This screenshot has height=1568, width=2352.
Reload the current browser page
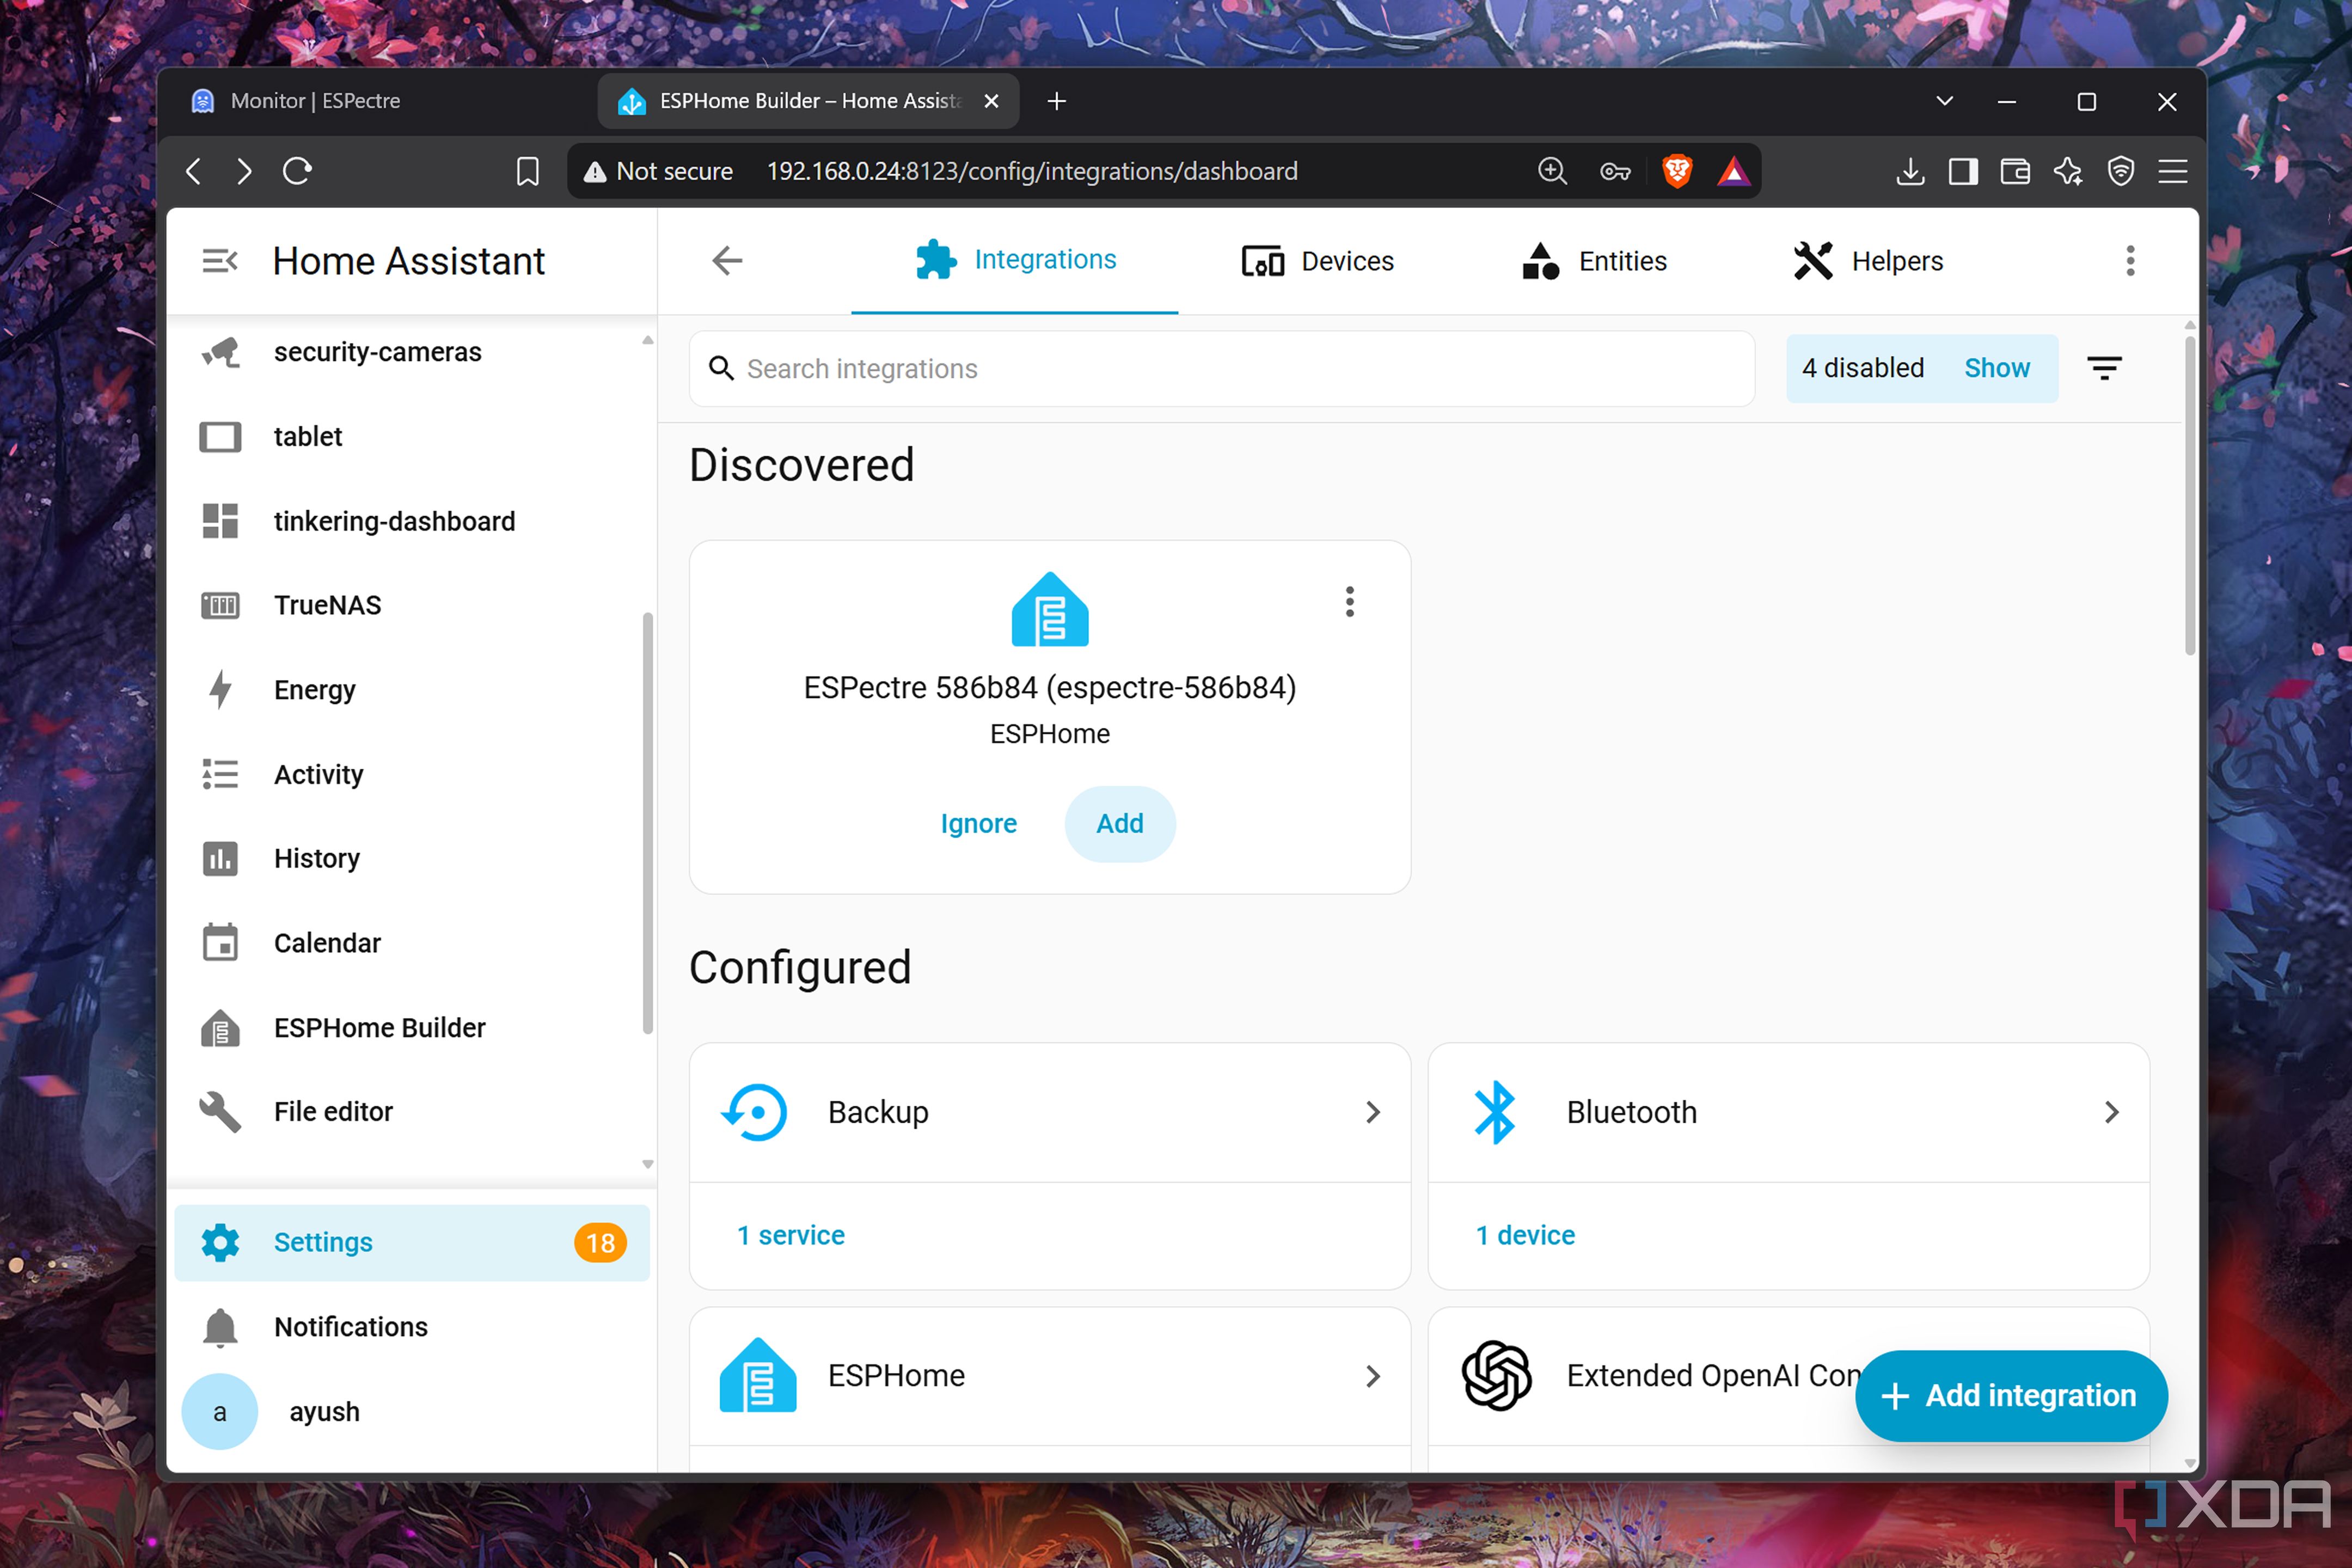tap(297, 171)
